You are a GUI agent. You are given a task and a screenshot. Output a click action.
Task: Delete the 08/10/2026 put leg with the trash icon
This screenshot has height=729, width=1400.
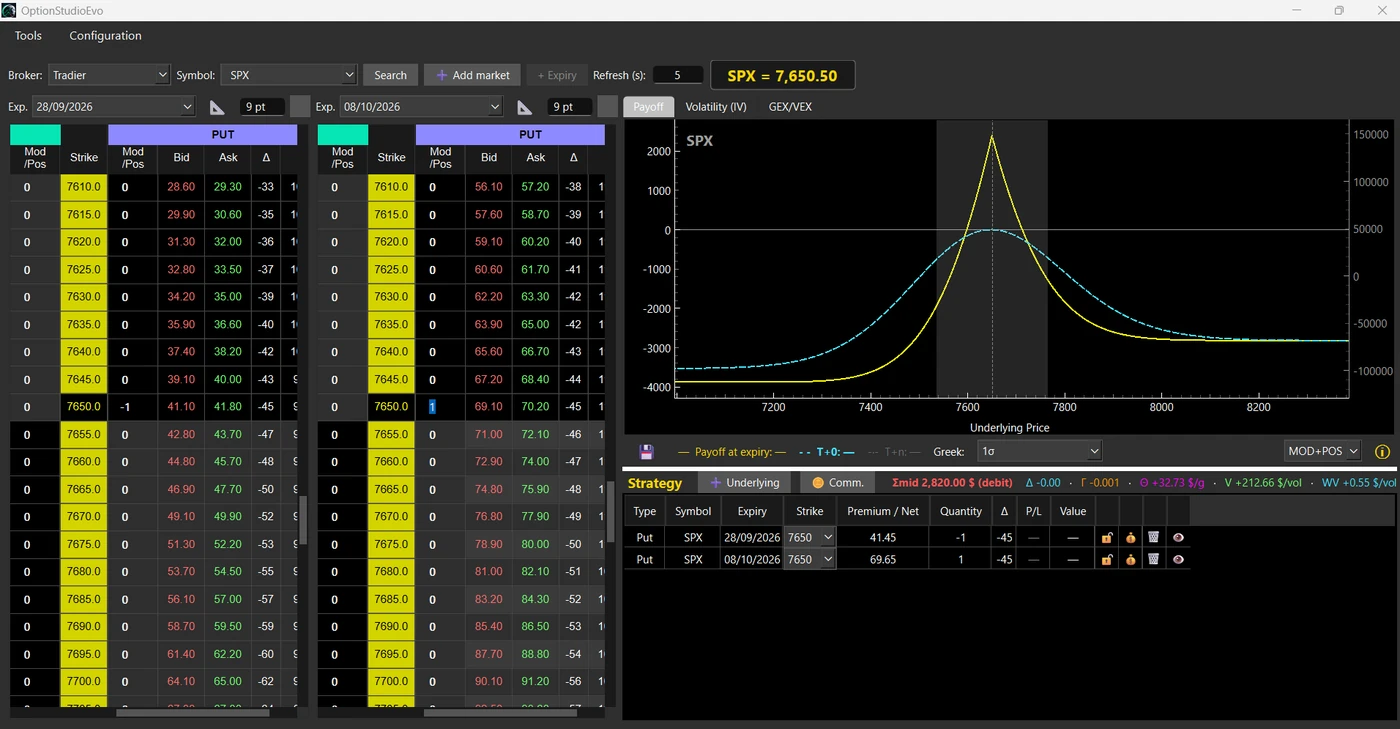pos(1153,560)
